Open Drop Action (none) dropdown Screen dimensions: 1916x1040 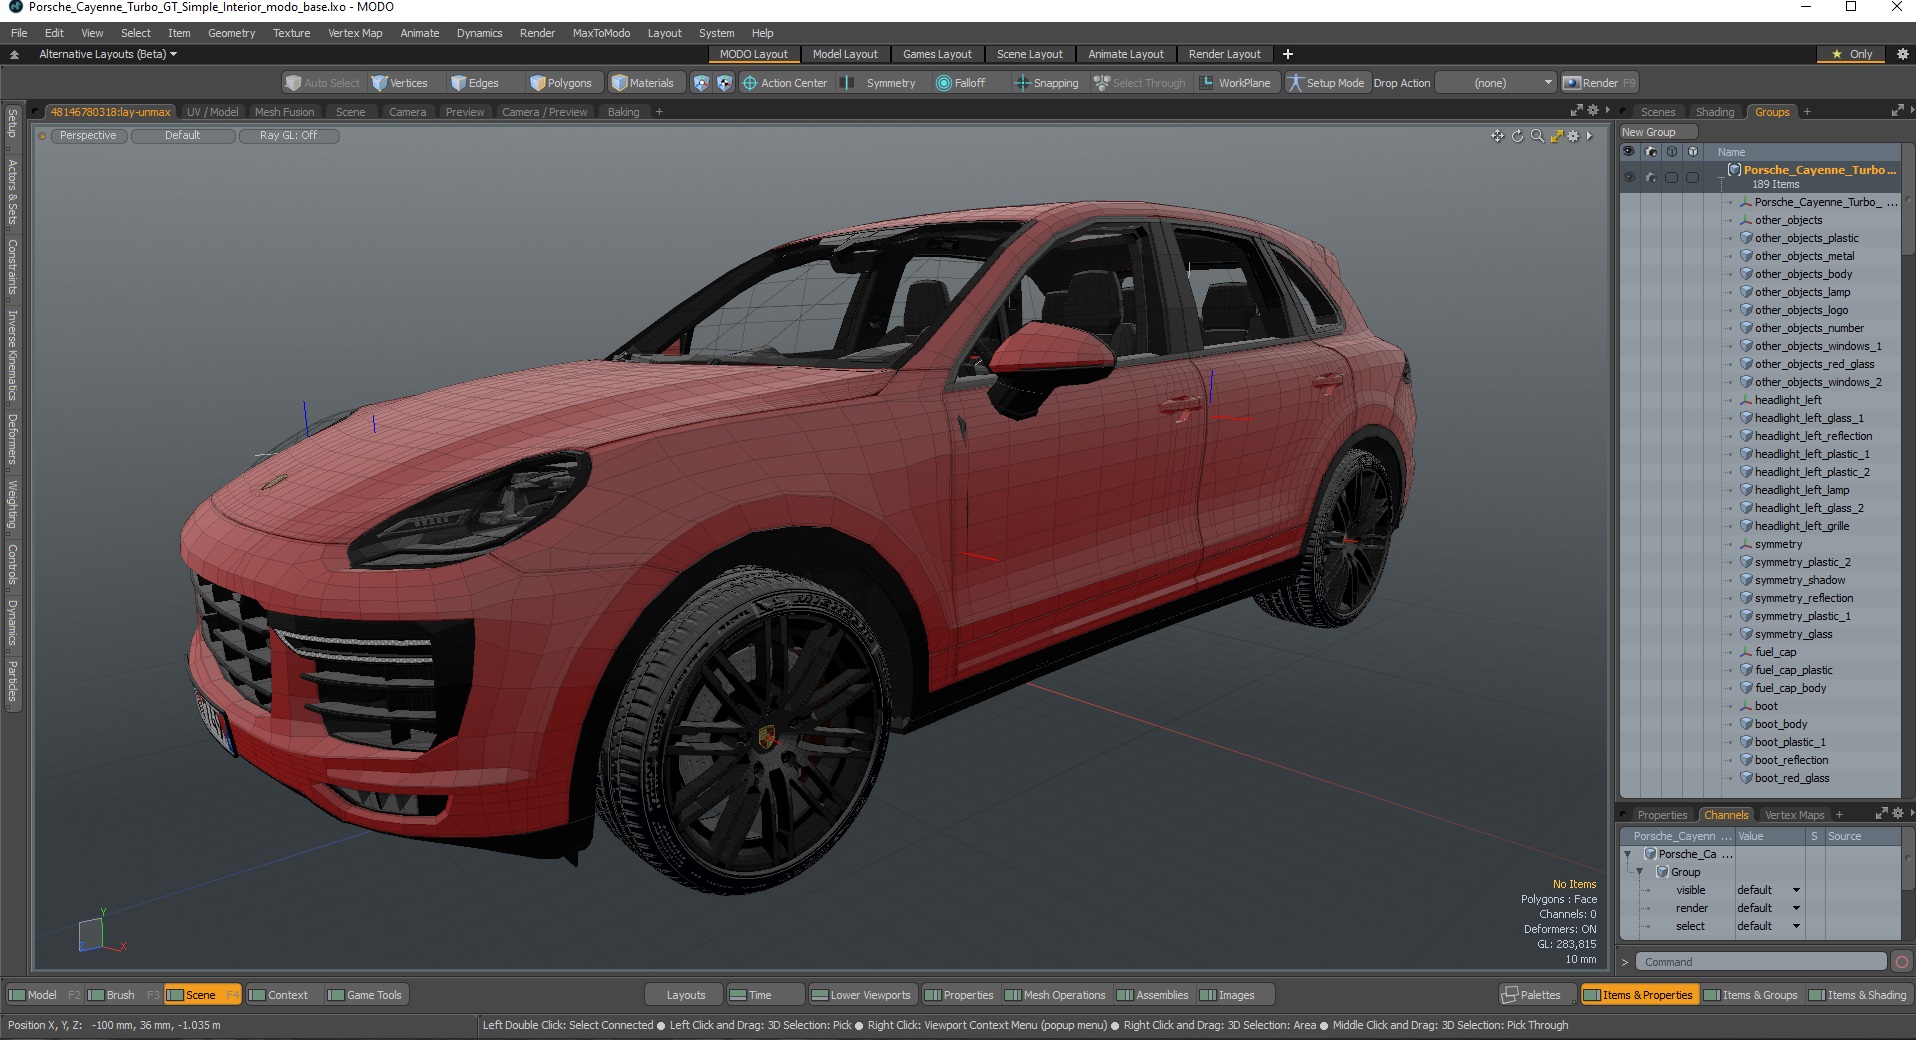pyautogui.click(x=1496, y=83)
